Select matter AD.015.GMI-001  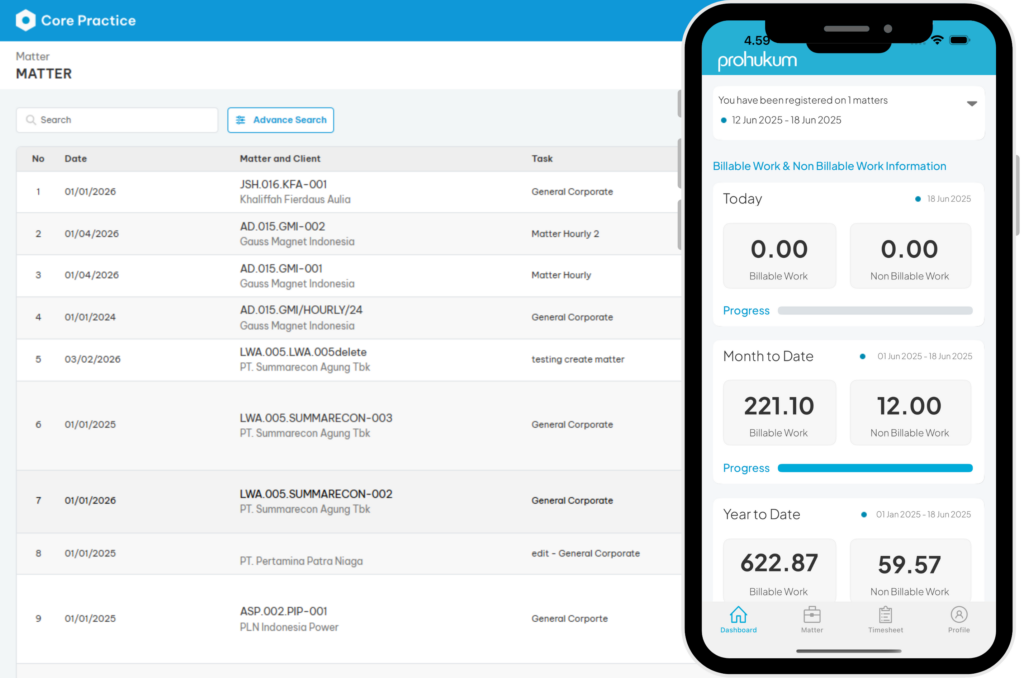point(281,268)
